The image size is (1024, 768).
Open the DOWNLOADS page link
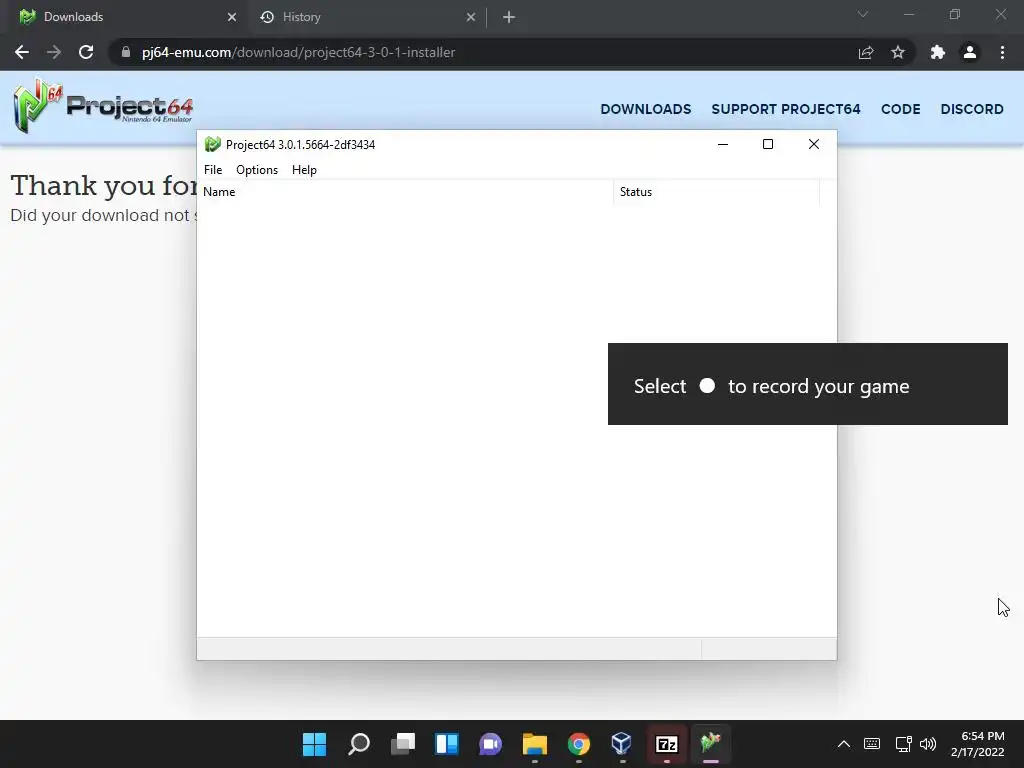pos(645,109)
